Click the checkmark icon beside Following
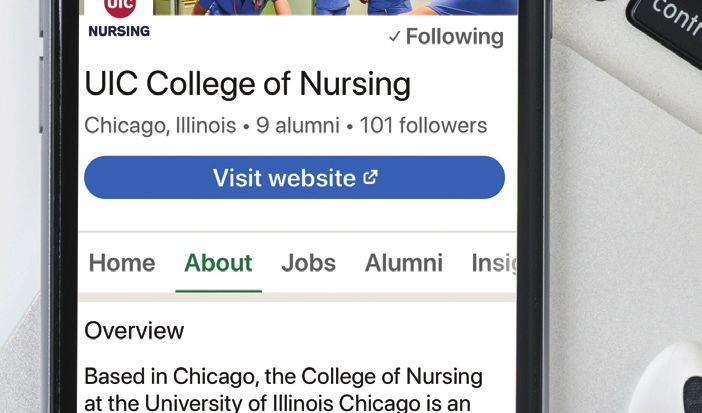702x413 pixels. point(394,37)
